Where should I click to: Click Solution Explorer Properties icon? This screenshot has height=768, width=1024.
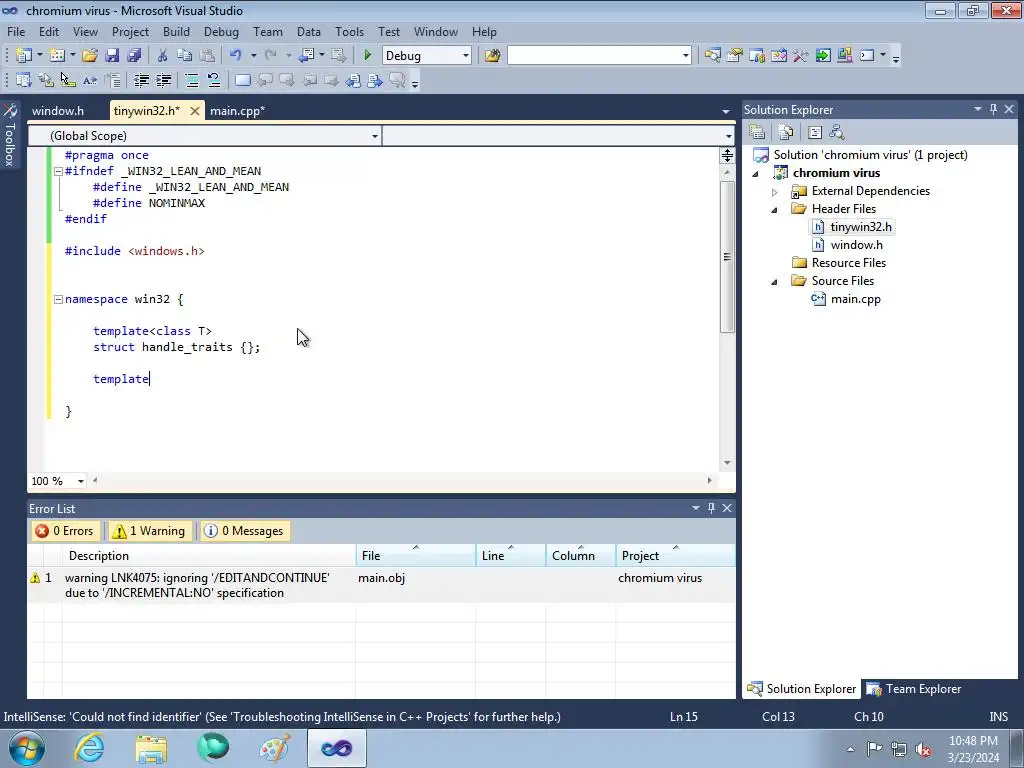pos(758,133)
